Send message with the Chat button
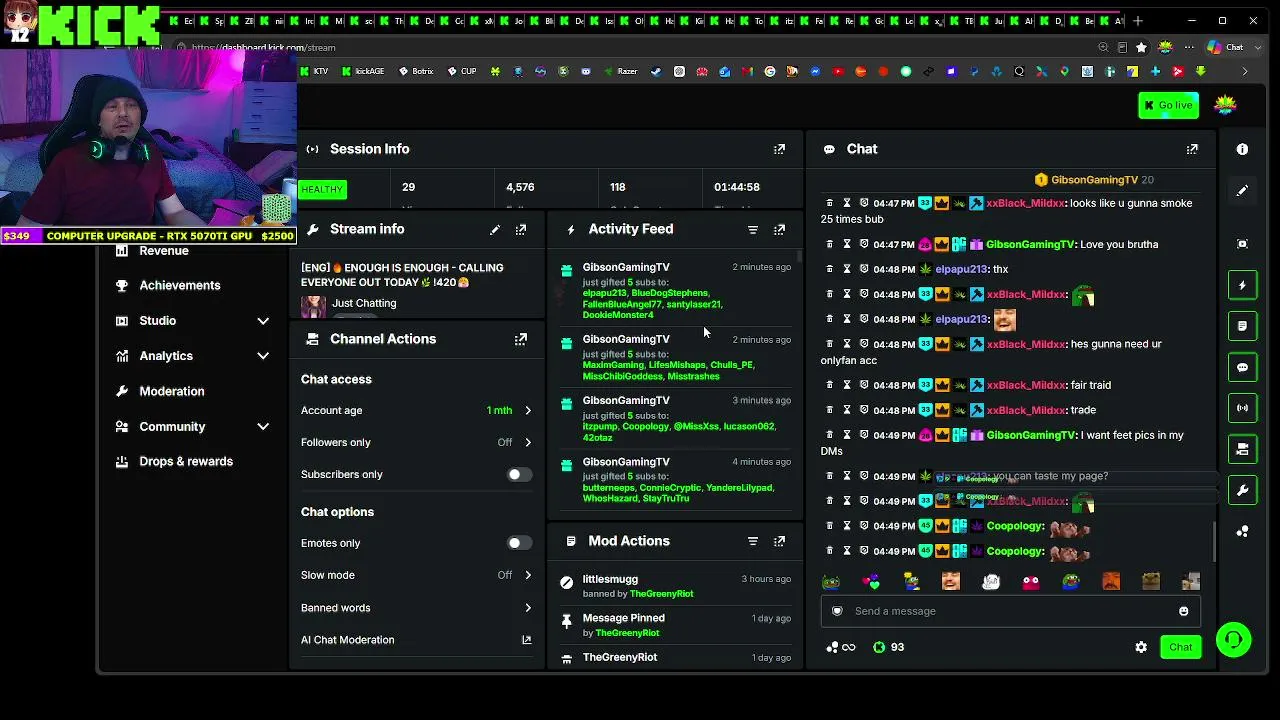Viewport: 1280px width, 720px height. pos(1181,647)
